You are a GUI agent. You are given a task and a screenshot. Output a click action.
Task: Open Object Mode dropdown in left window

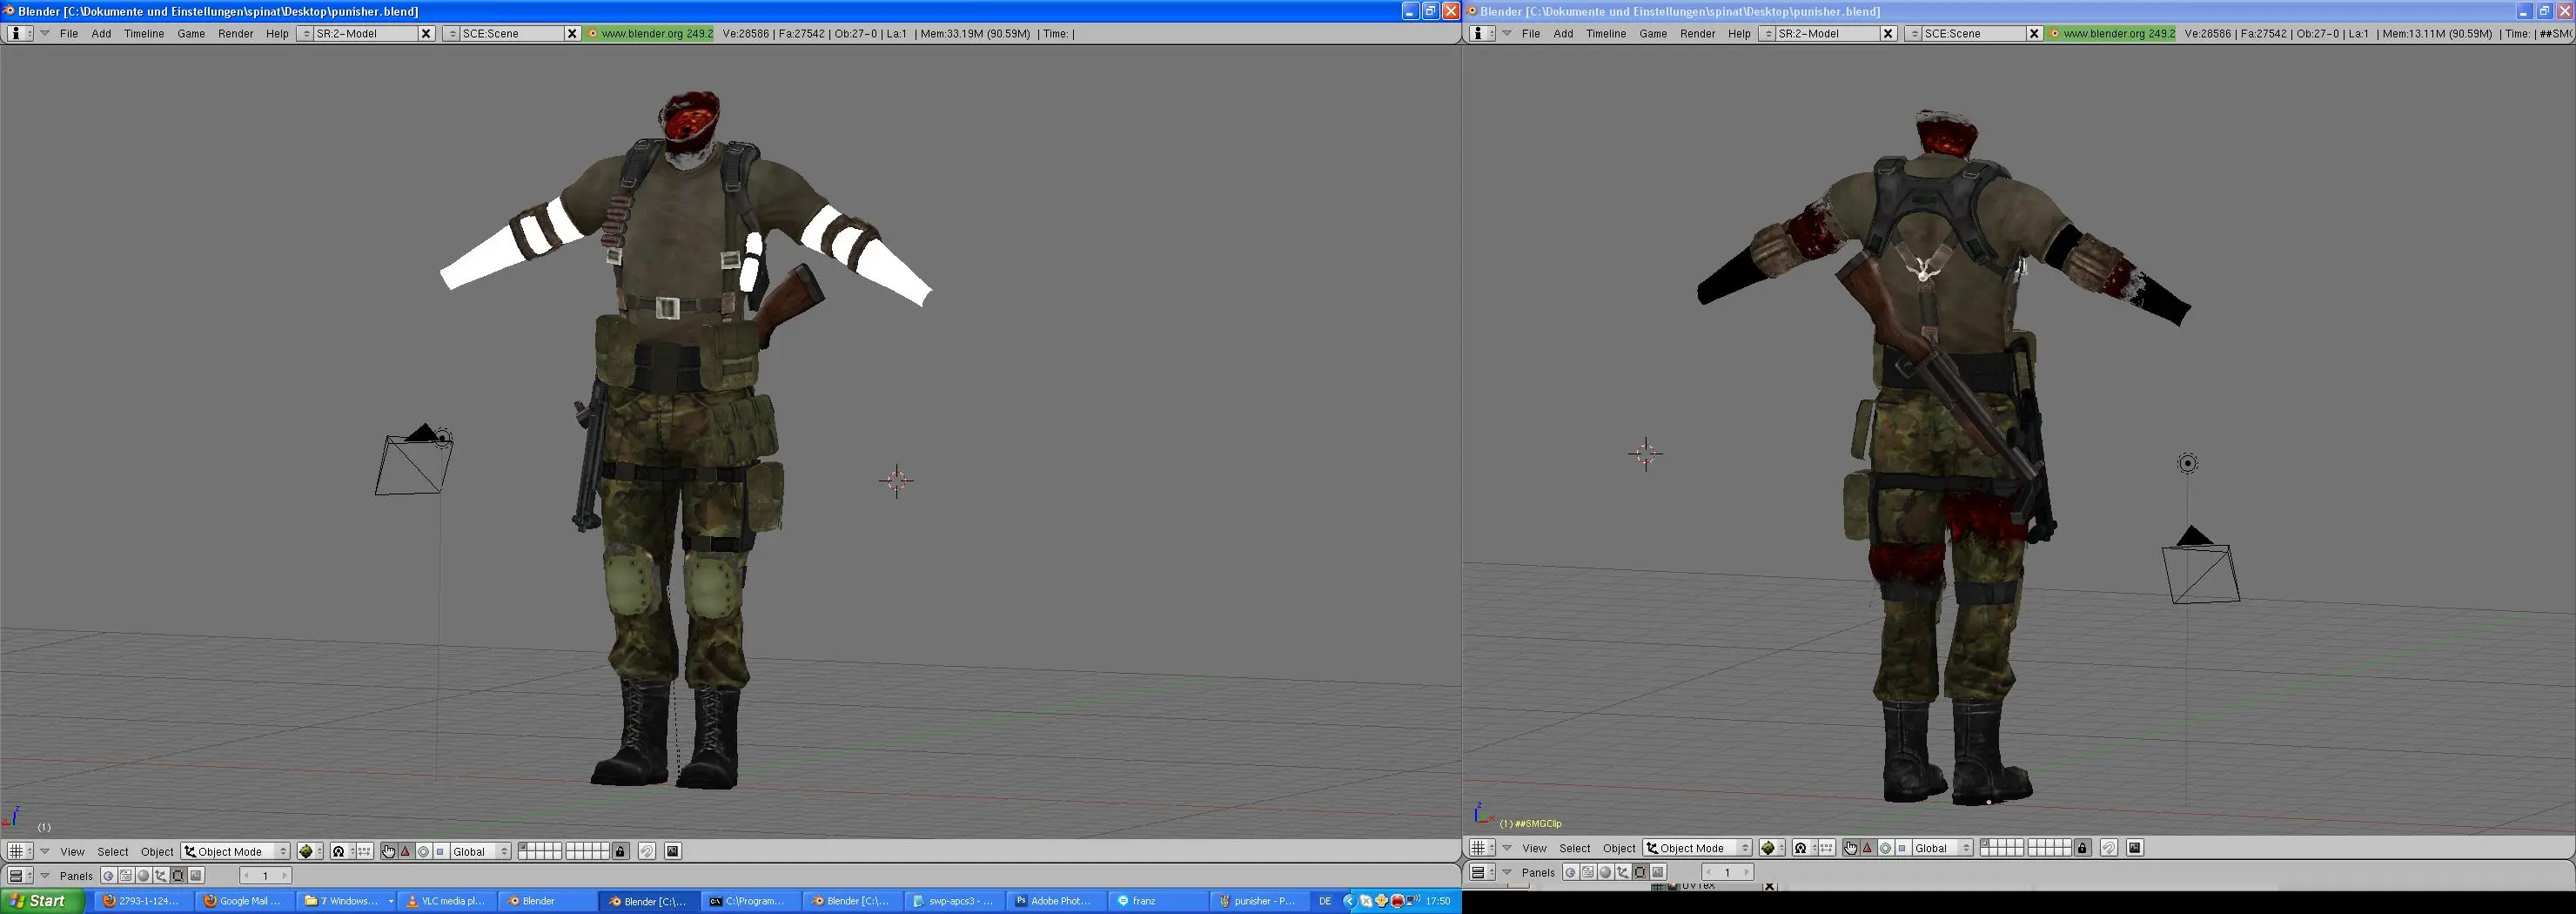tap(235, 852)
